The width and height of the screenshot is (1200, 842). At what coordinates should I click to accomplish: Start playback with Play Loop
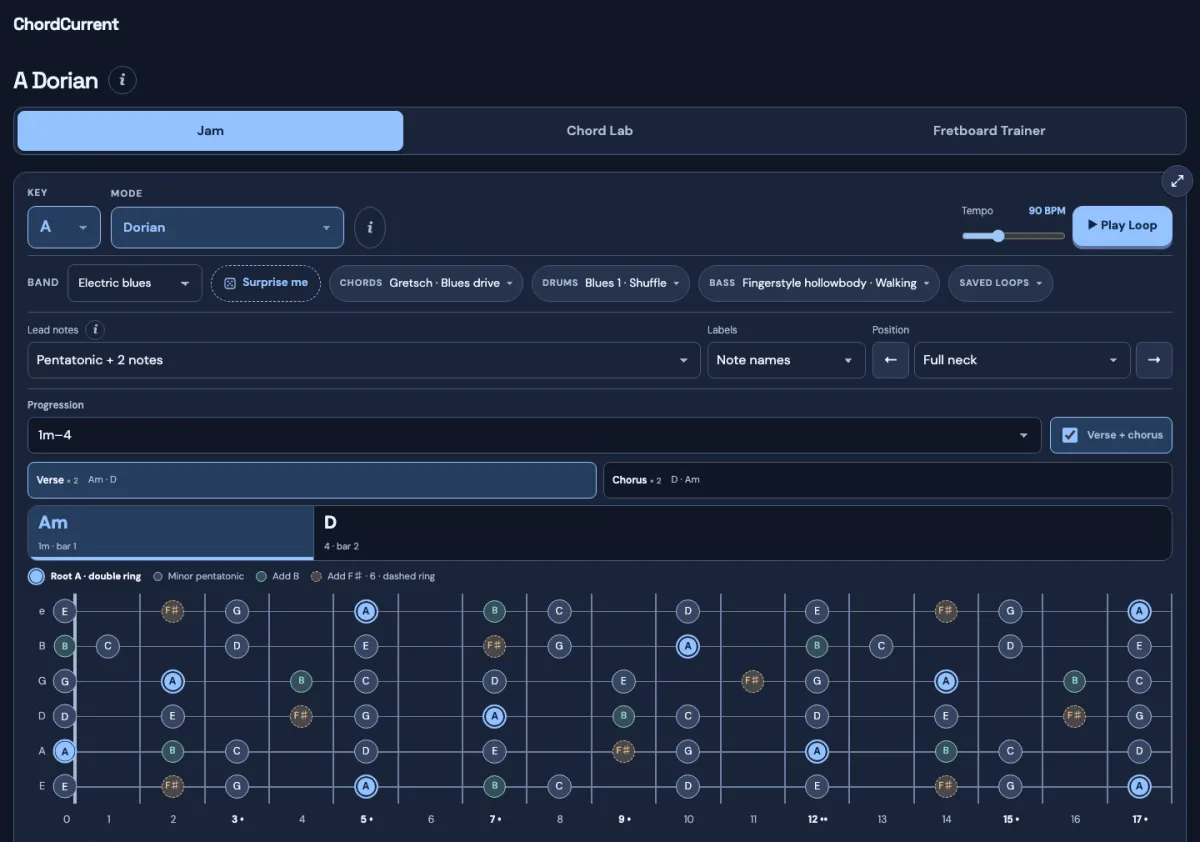coord(1122,226)
